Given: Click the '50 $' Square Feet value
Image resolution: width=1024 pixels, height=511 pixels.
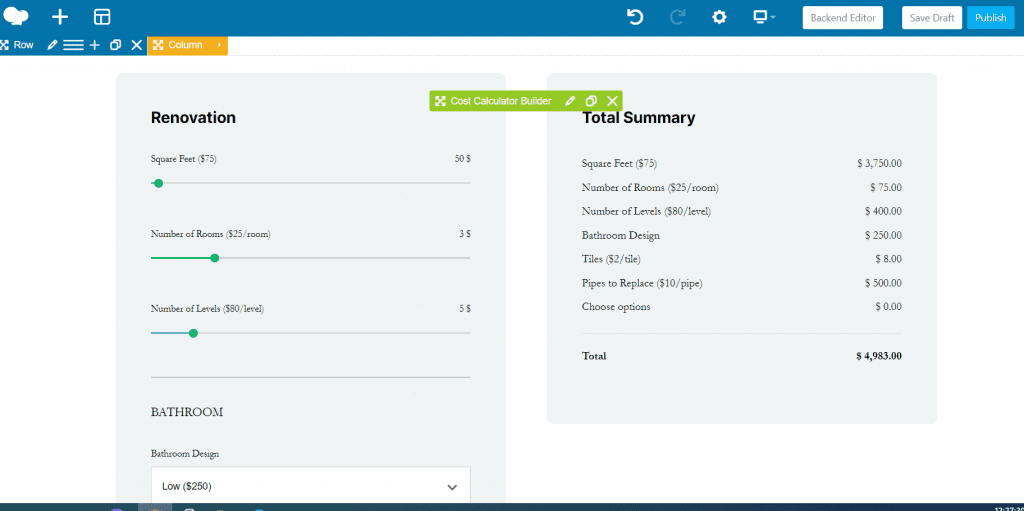Looking at the screenshot, I should [463, 159].
